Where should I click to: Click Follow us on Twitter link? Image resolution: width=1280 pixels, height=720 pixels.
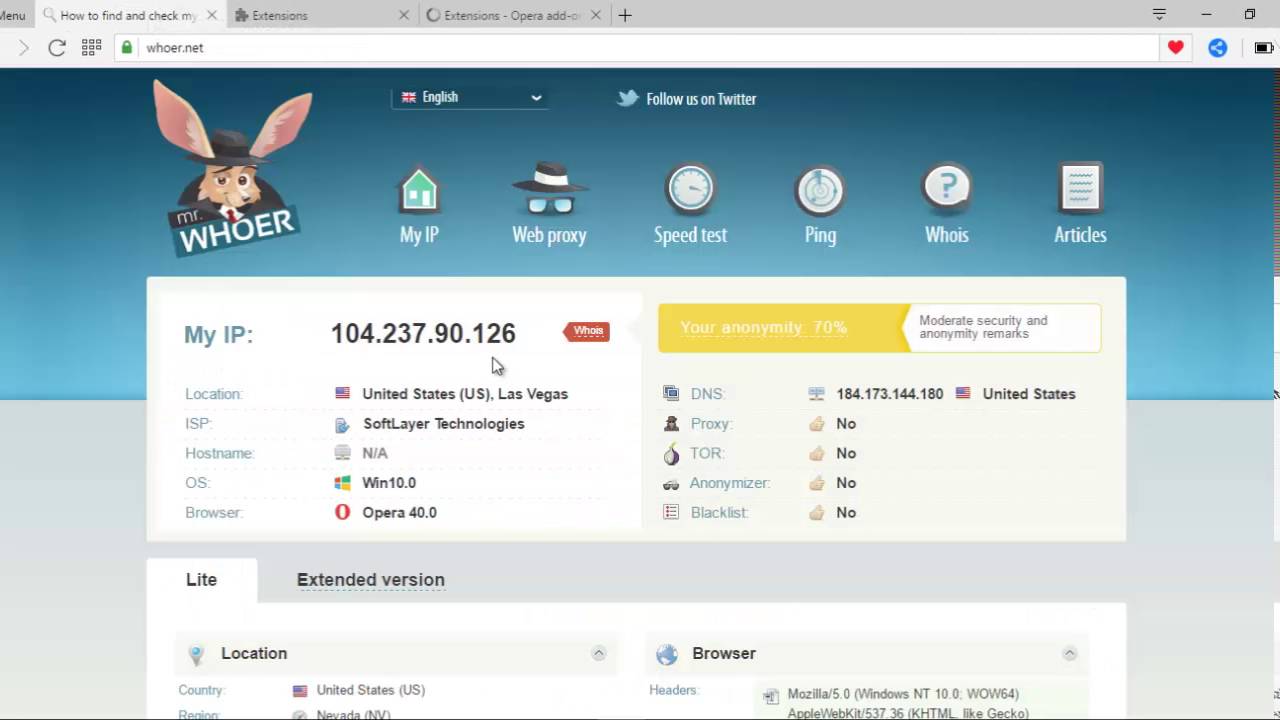(701, 99)
